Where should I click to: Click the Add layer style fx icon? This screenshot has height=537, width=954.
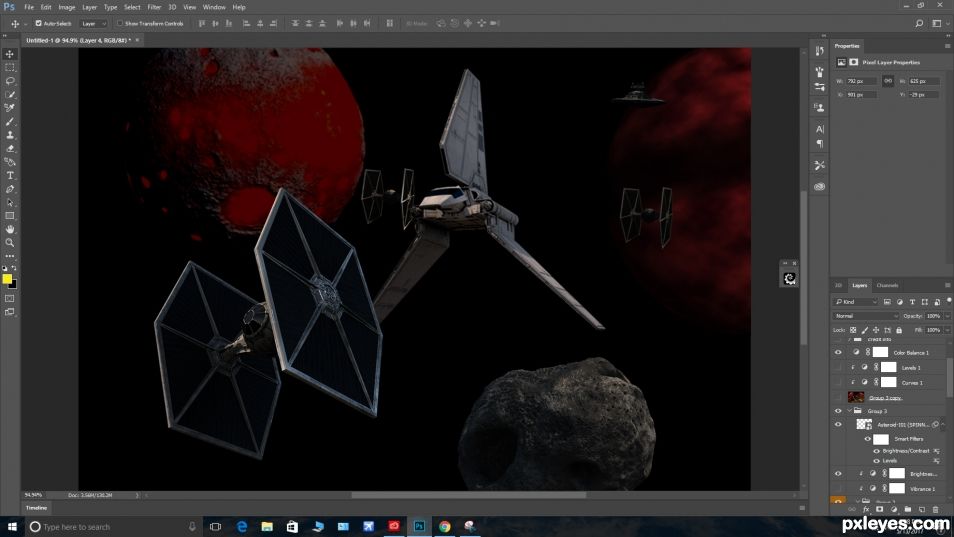point(866,510)
